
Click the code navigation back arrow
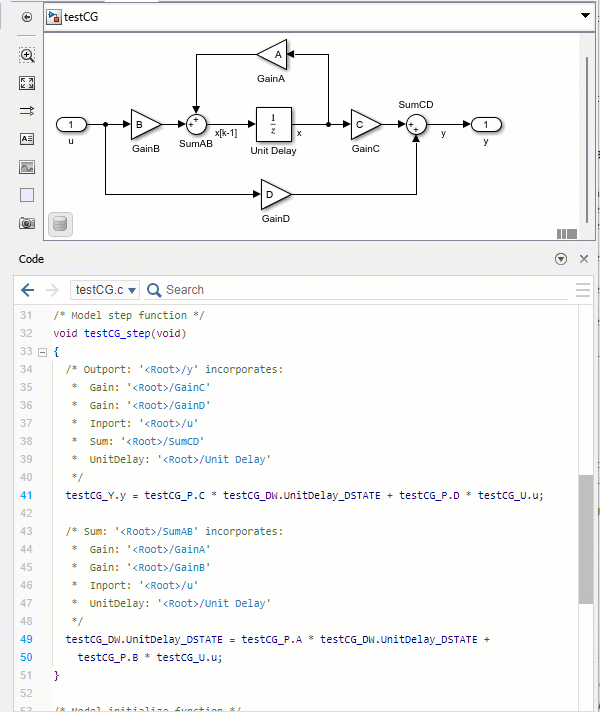[x=28, y=290]
